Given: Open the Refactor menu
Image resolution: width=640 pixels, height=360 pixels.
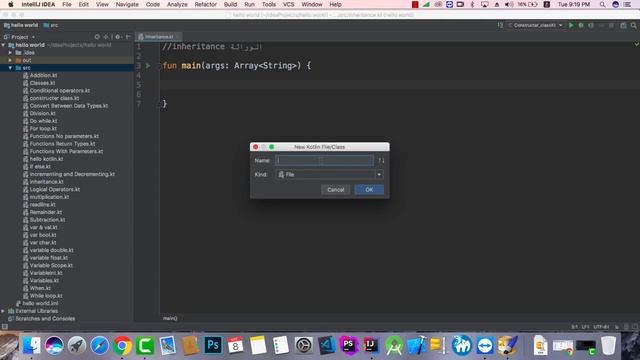Looking at the screenshot, I should (x=205, y=4).
